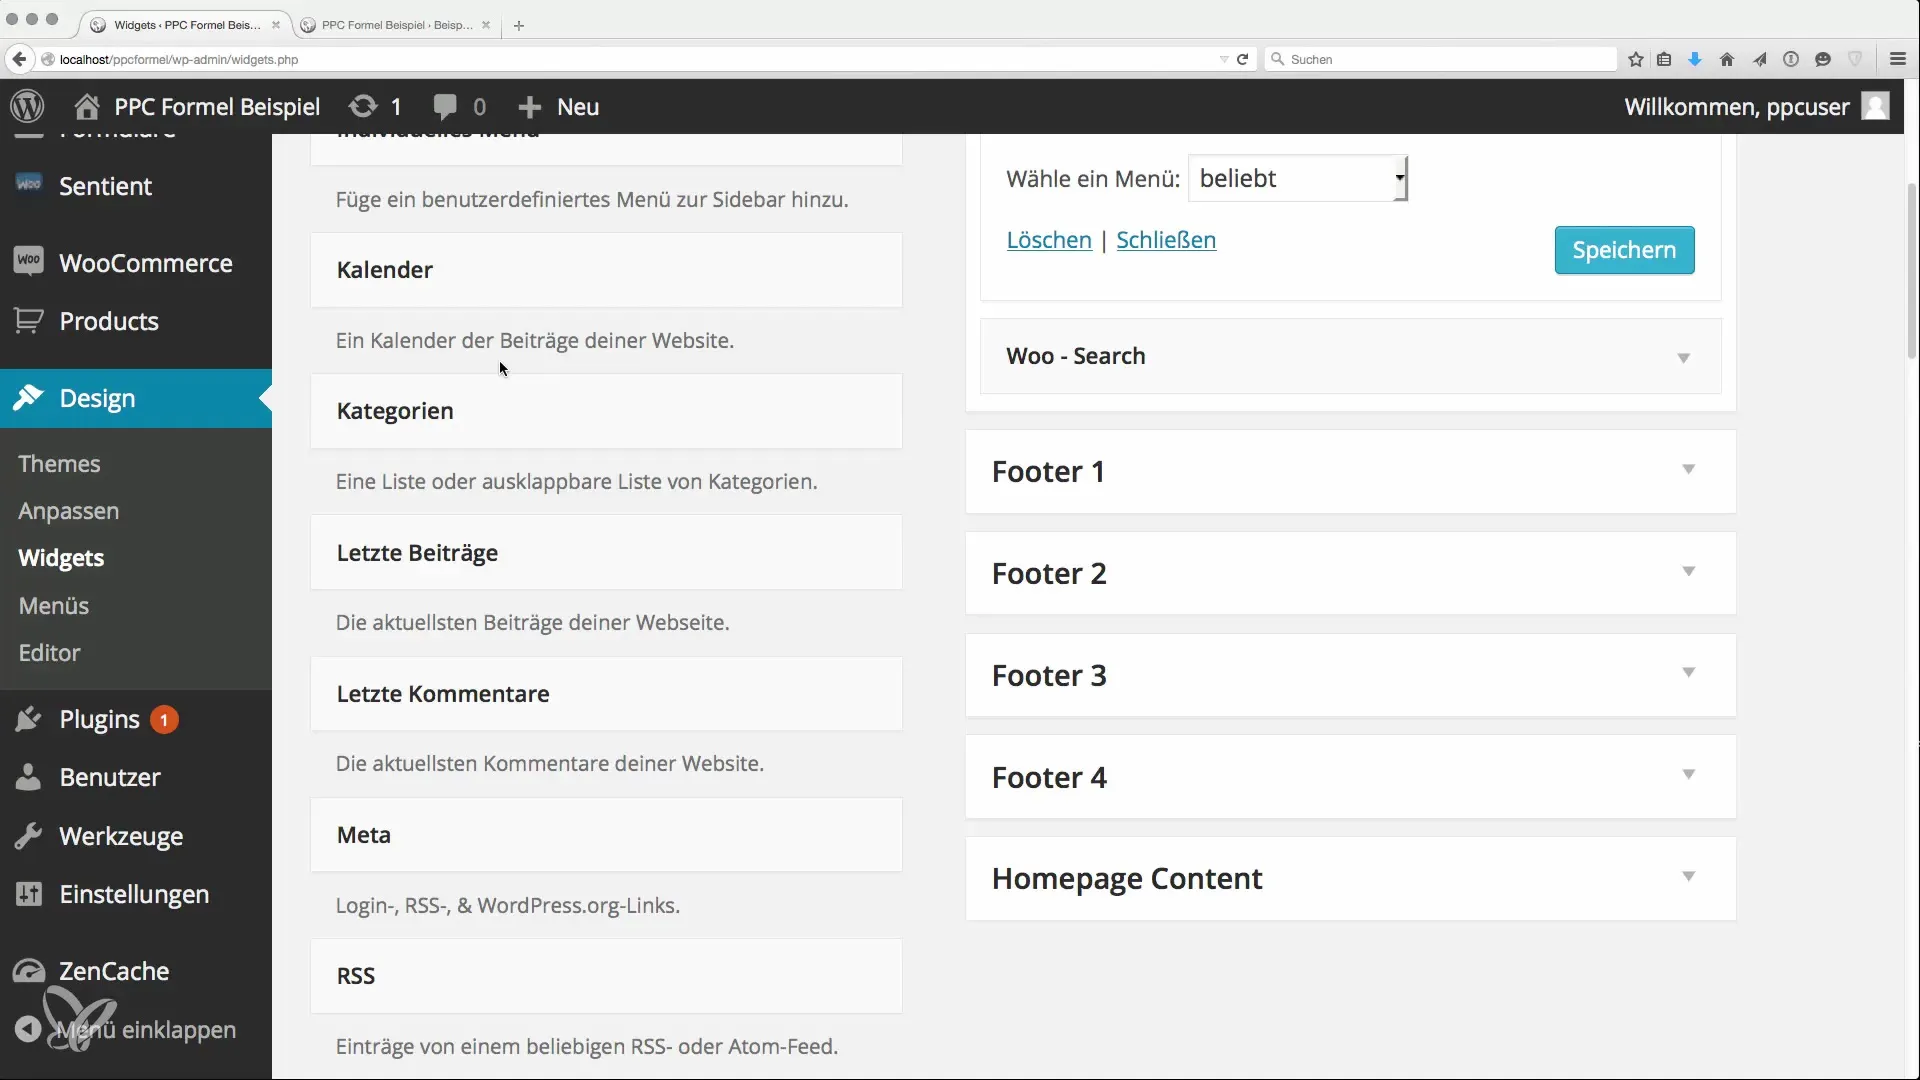Open the Editor submenu item
Image resolution: width=1920 pixels, height=1080 pixels.
[x=49, y=652]
